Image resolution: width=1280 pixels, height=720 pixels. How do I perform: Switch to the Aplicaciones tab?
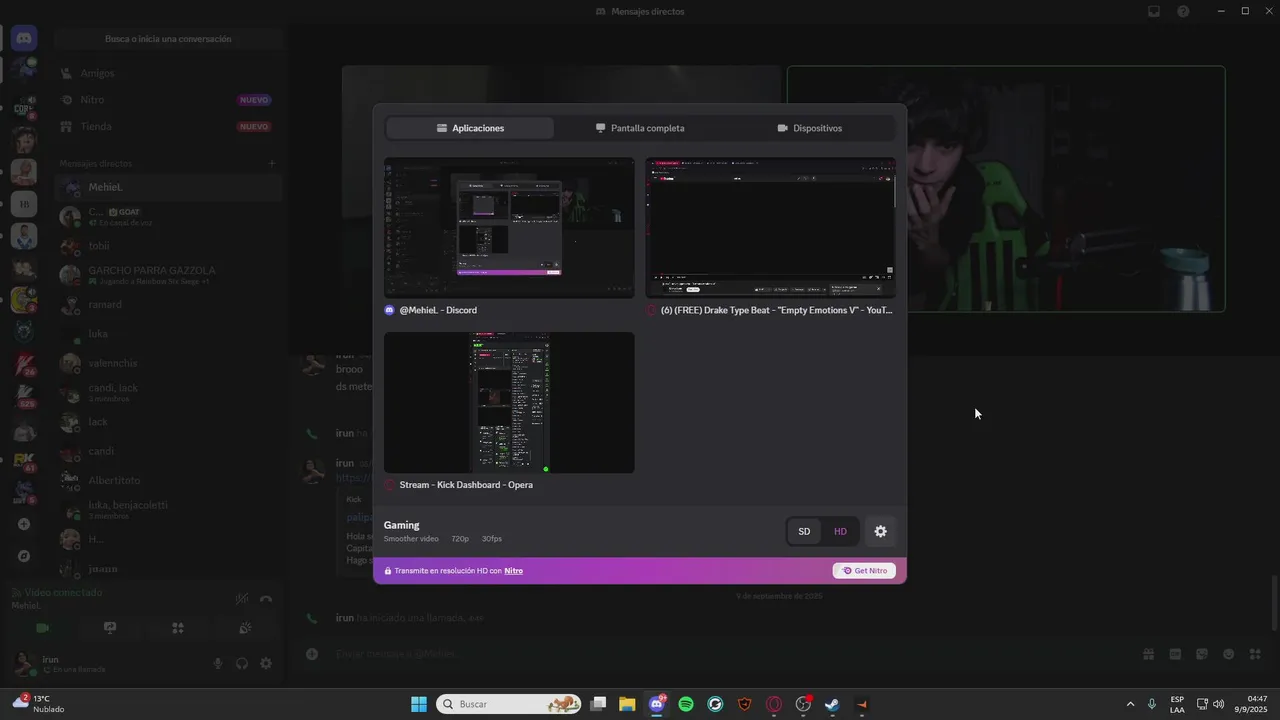coord(470,128)
